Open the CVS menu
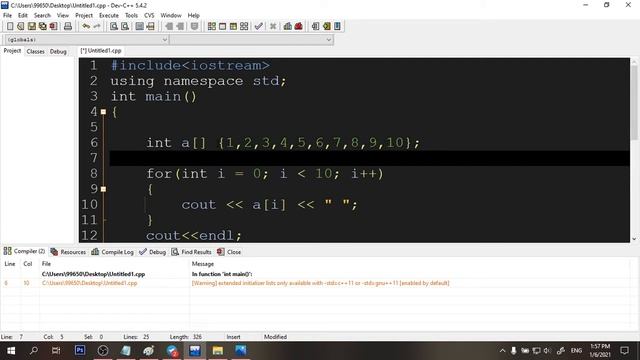640x360 pixels. click(x=149, y=16)
